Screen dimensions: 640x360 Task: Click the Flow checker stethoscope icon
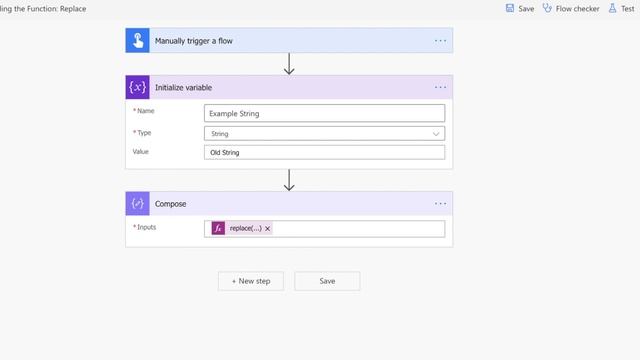point(547,8)
